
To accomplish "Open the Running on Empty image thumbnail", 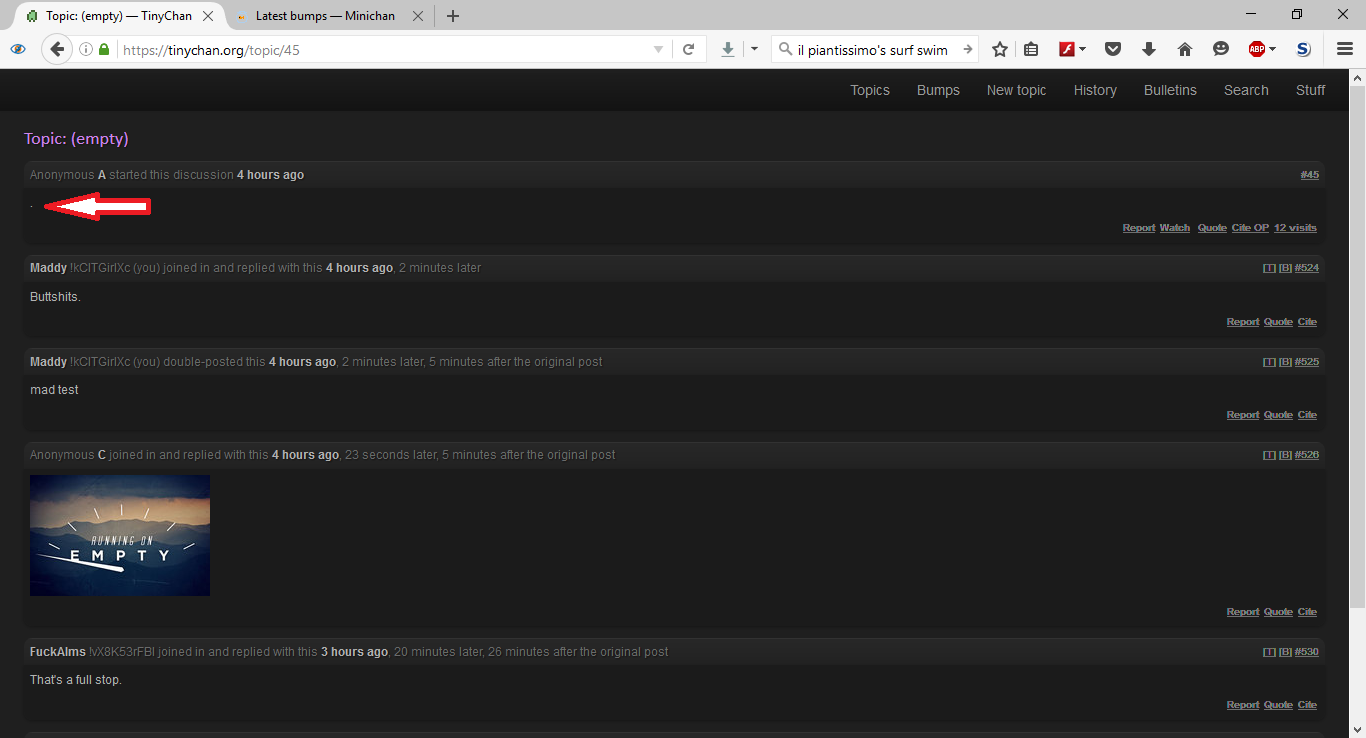I will tap(120, 535).
